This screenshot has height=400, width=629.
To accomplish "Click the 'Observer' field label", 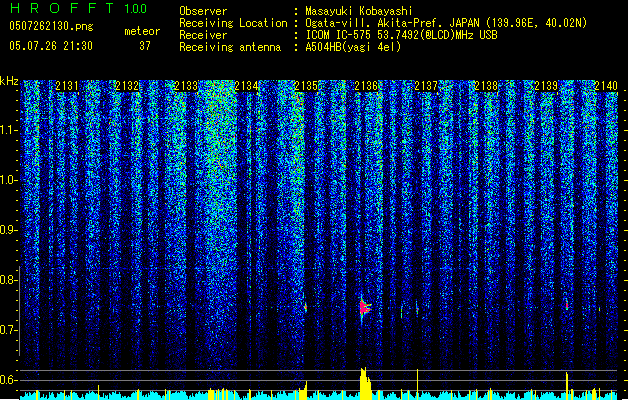I will pyautogui.click(x=203, y=11).
